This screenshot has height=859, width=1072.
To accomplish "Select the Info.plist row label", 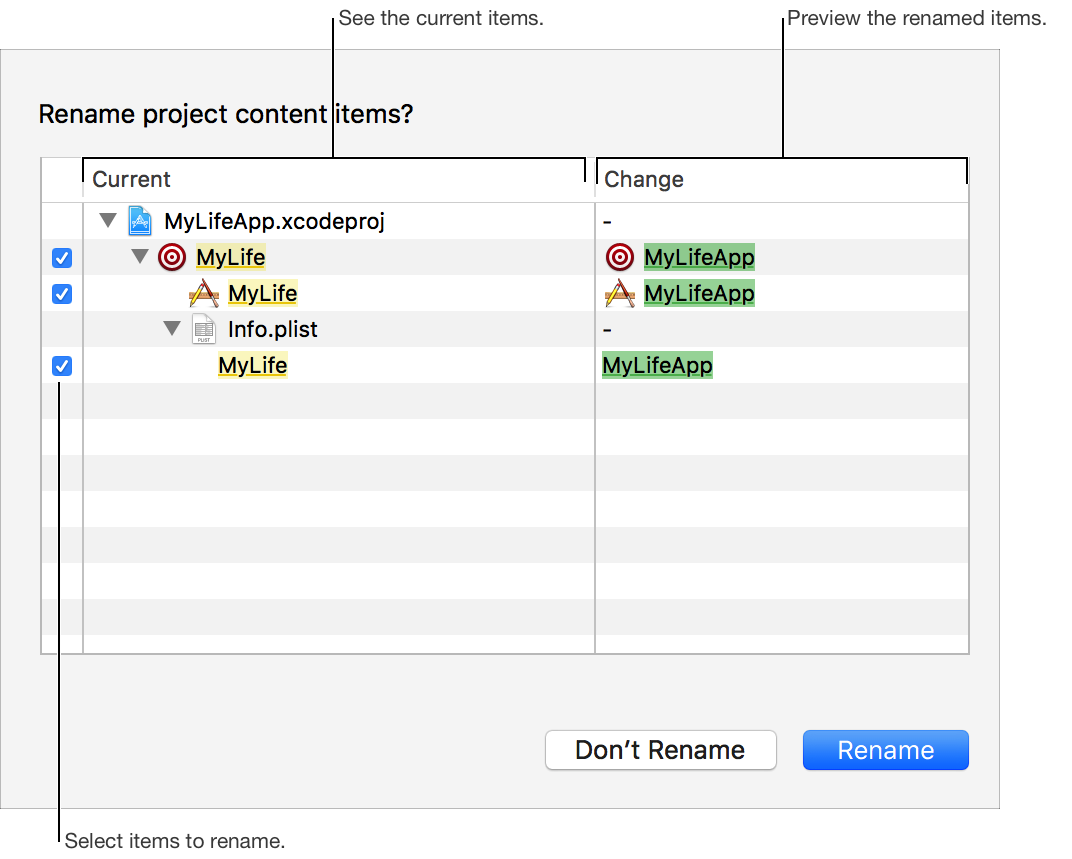I will [273, 329].
